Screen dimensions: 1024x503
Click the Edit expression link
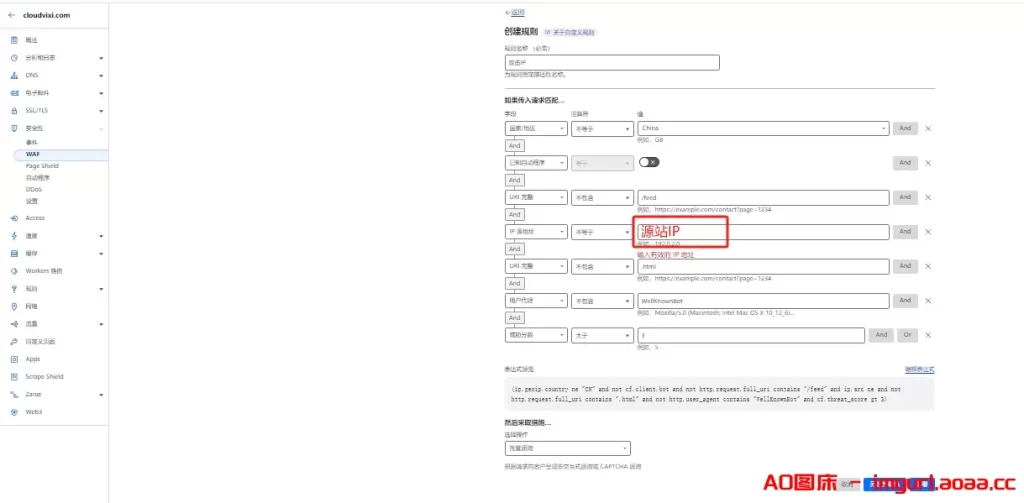pyautogui.click(x=920, y=370)
